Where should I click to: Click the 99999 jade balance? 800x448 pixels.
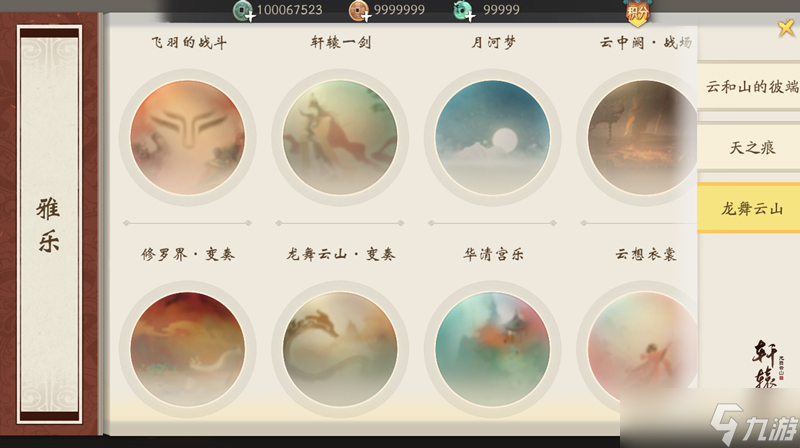point(501,10)
